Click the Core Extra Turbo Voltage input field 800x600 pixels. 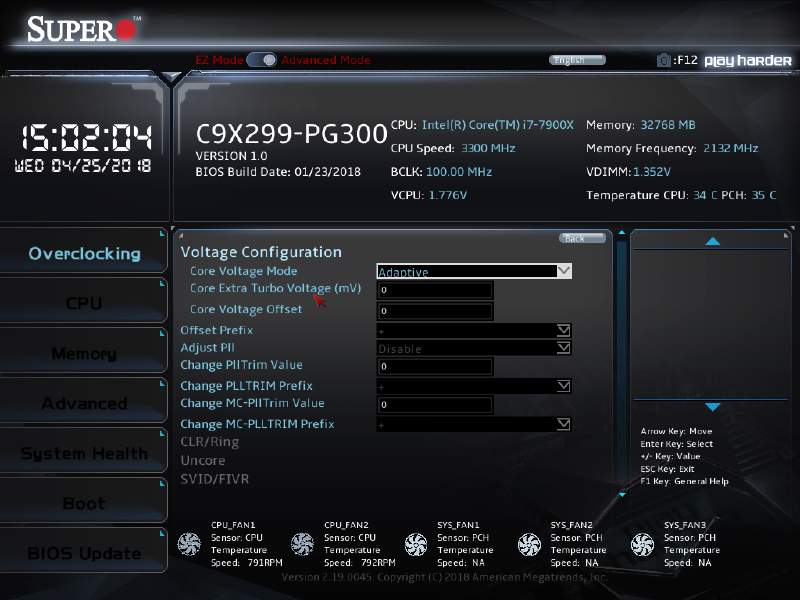(435, 290)
